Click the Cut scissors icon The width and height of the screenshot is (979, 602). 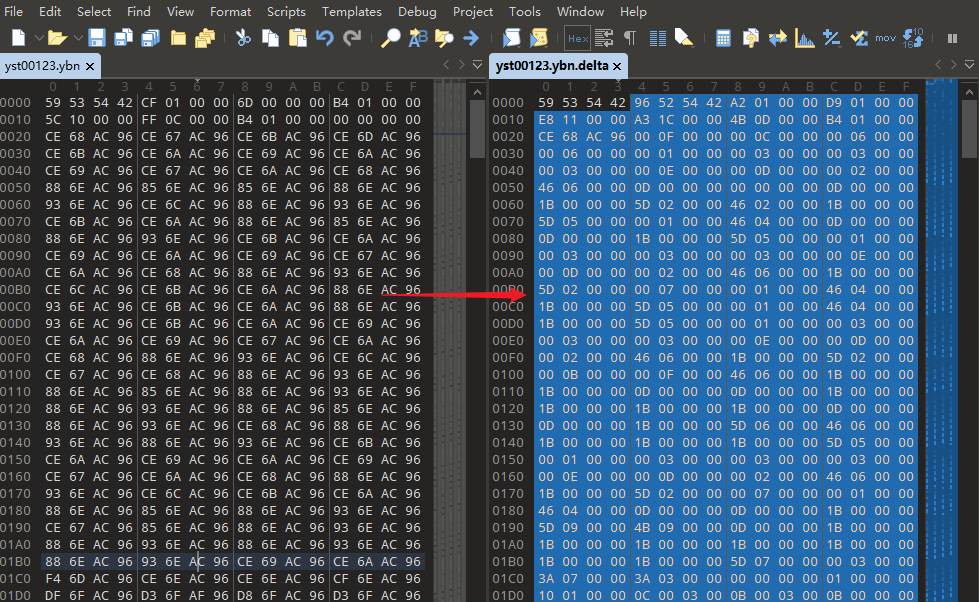pyautogui.click(x=243, y=38)
